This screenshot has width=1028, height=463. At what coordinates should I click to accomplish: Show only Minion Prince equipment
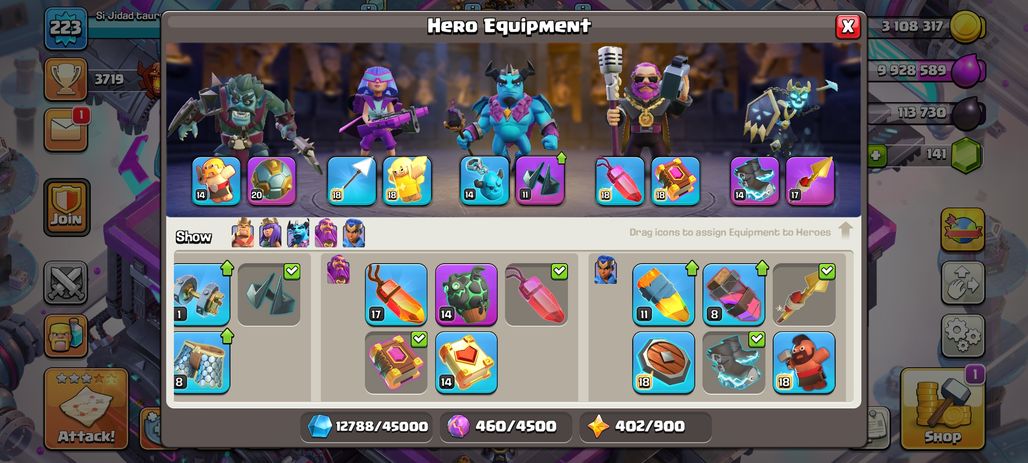(x=298, y=233)
